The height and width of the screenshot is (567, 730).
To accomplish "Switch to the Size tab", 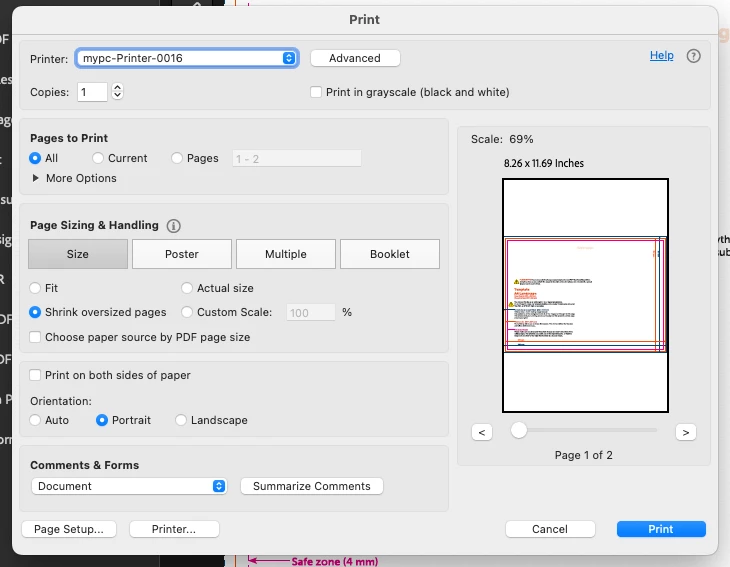I will click(x=78, y=254).
